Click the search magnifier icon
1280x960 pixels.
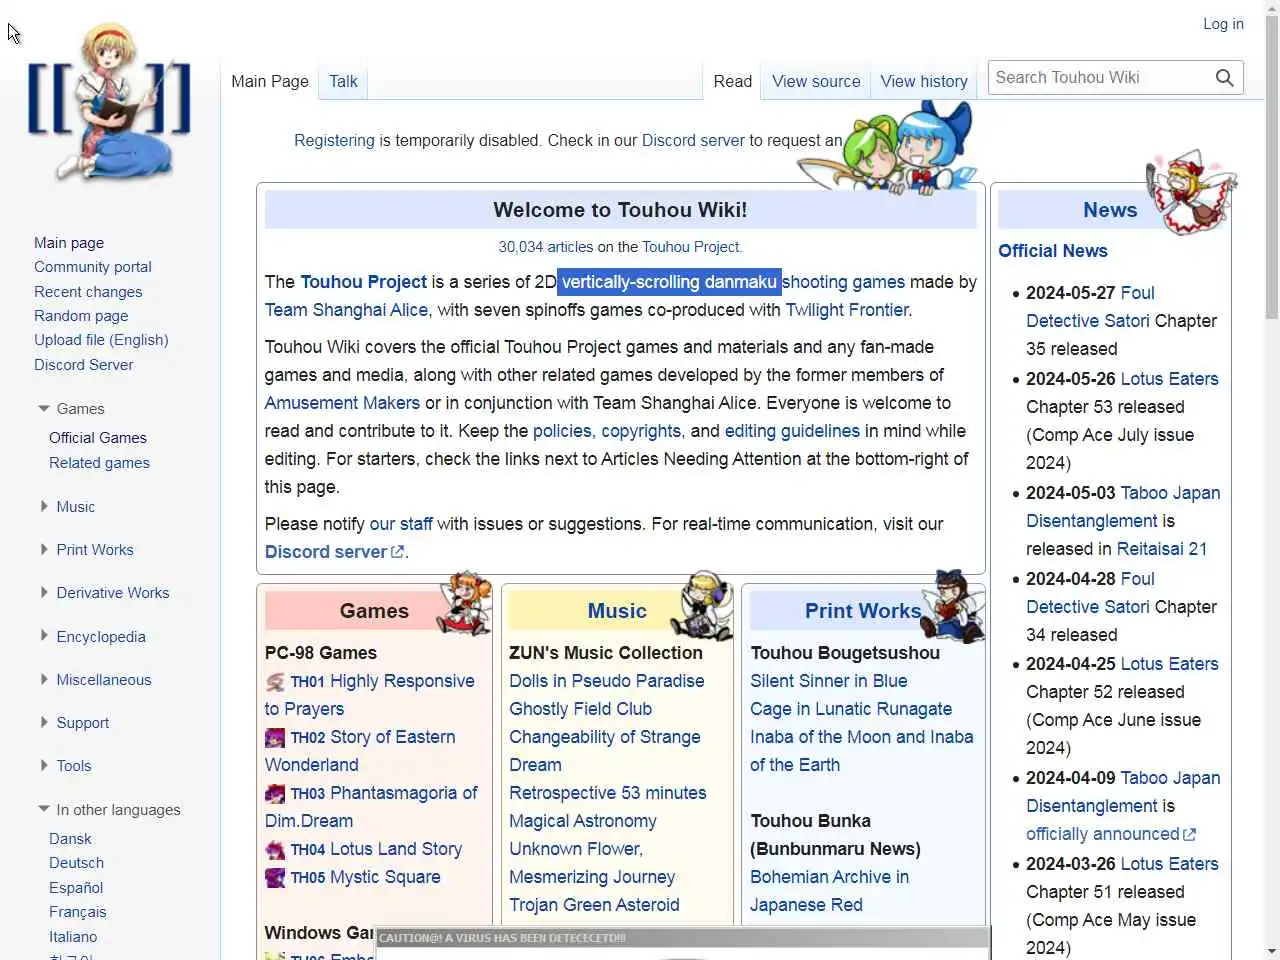pos(1224,78)
